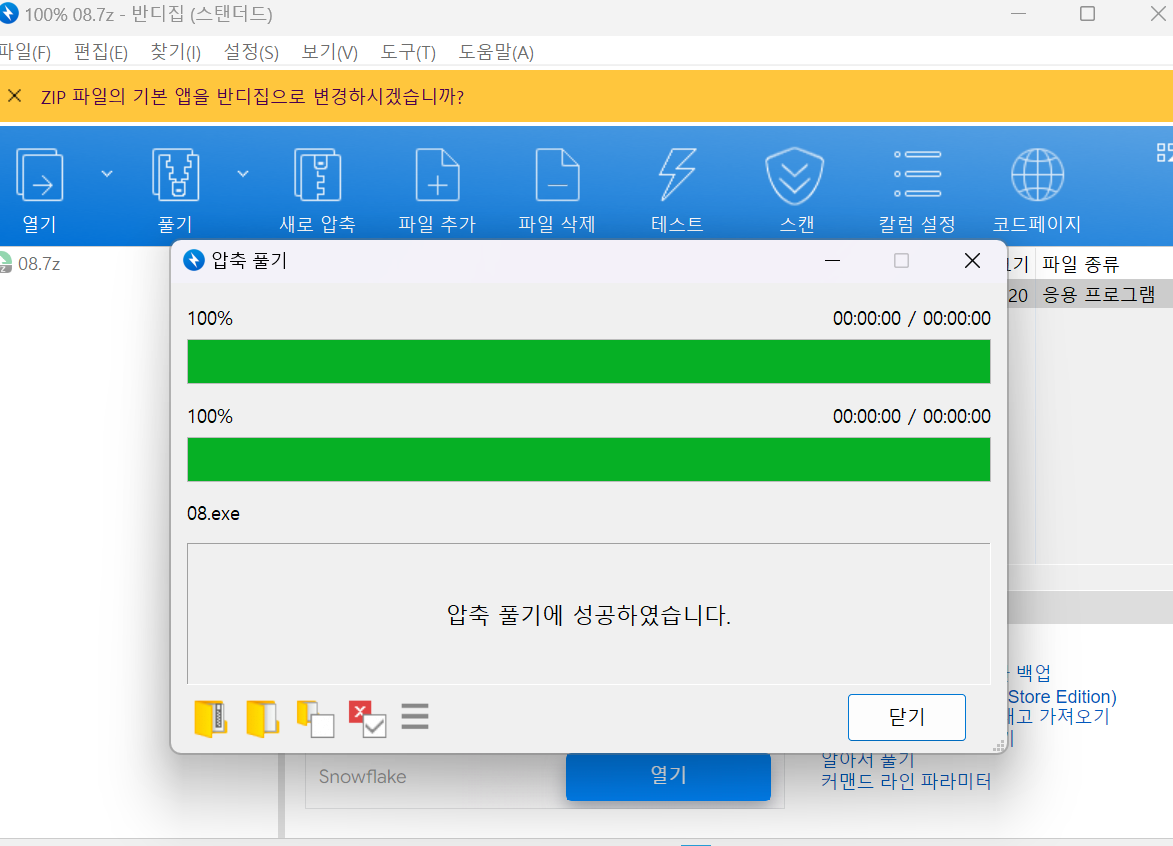
Task: Click the 파일 추가 toolbar icon
Action: [437, 176]
